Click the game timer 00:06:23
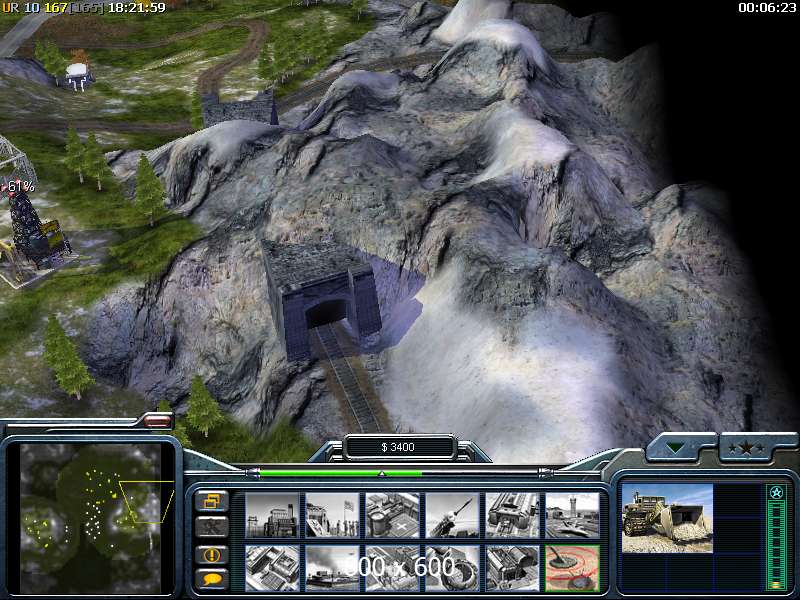This screenshot has width=800, height=600. click(767, 8)
